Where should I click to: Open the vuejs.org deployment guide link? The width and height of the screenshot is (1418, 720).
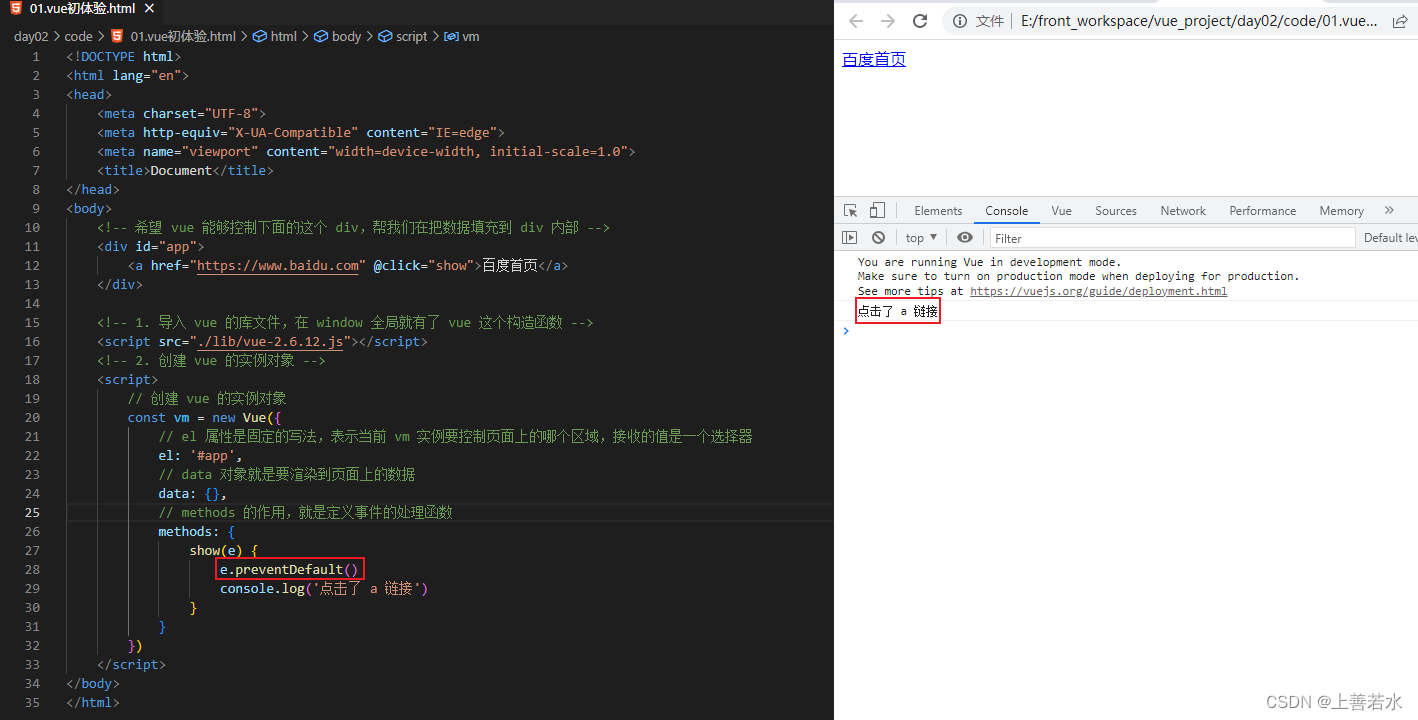click(1098, 291)
